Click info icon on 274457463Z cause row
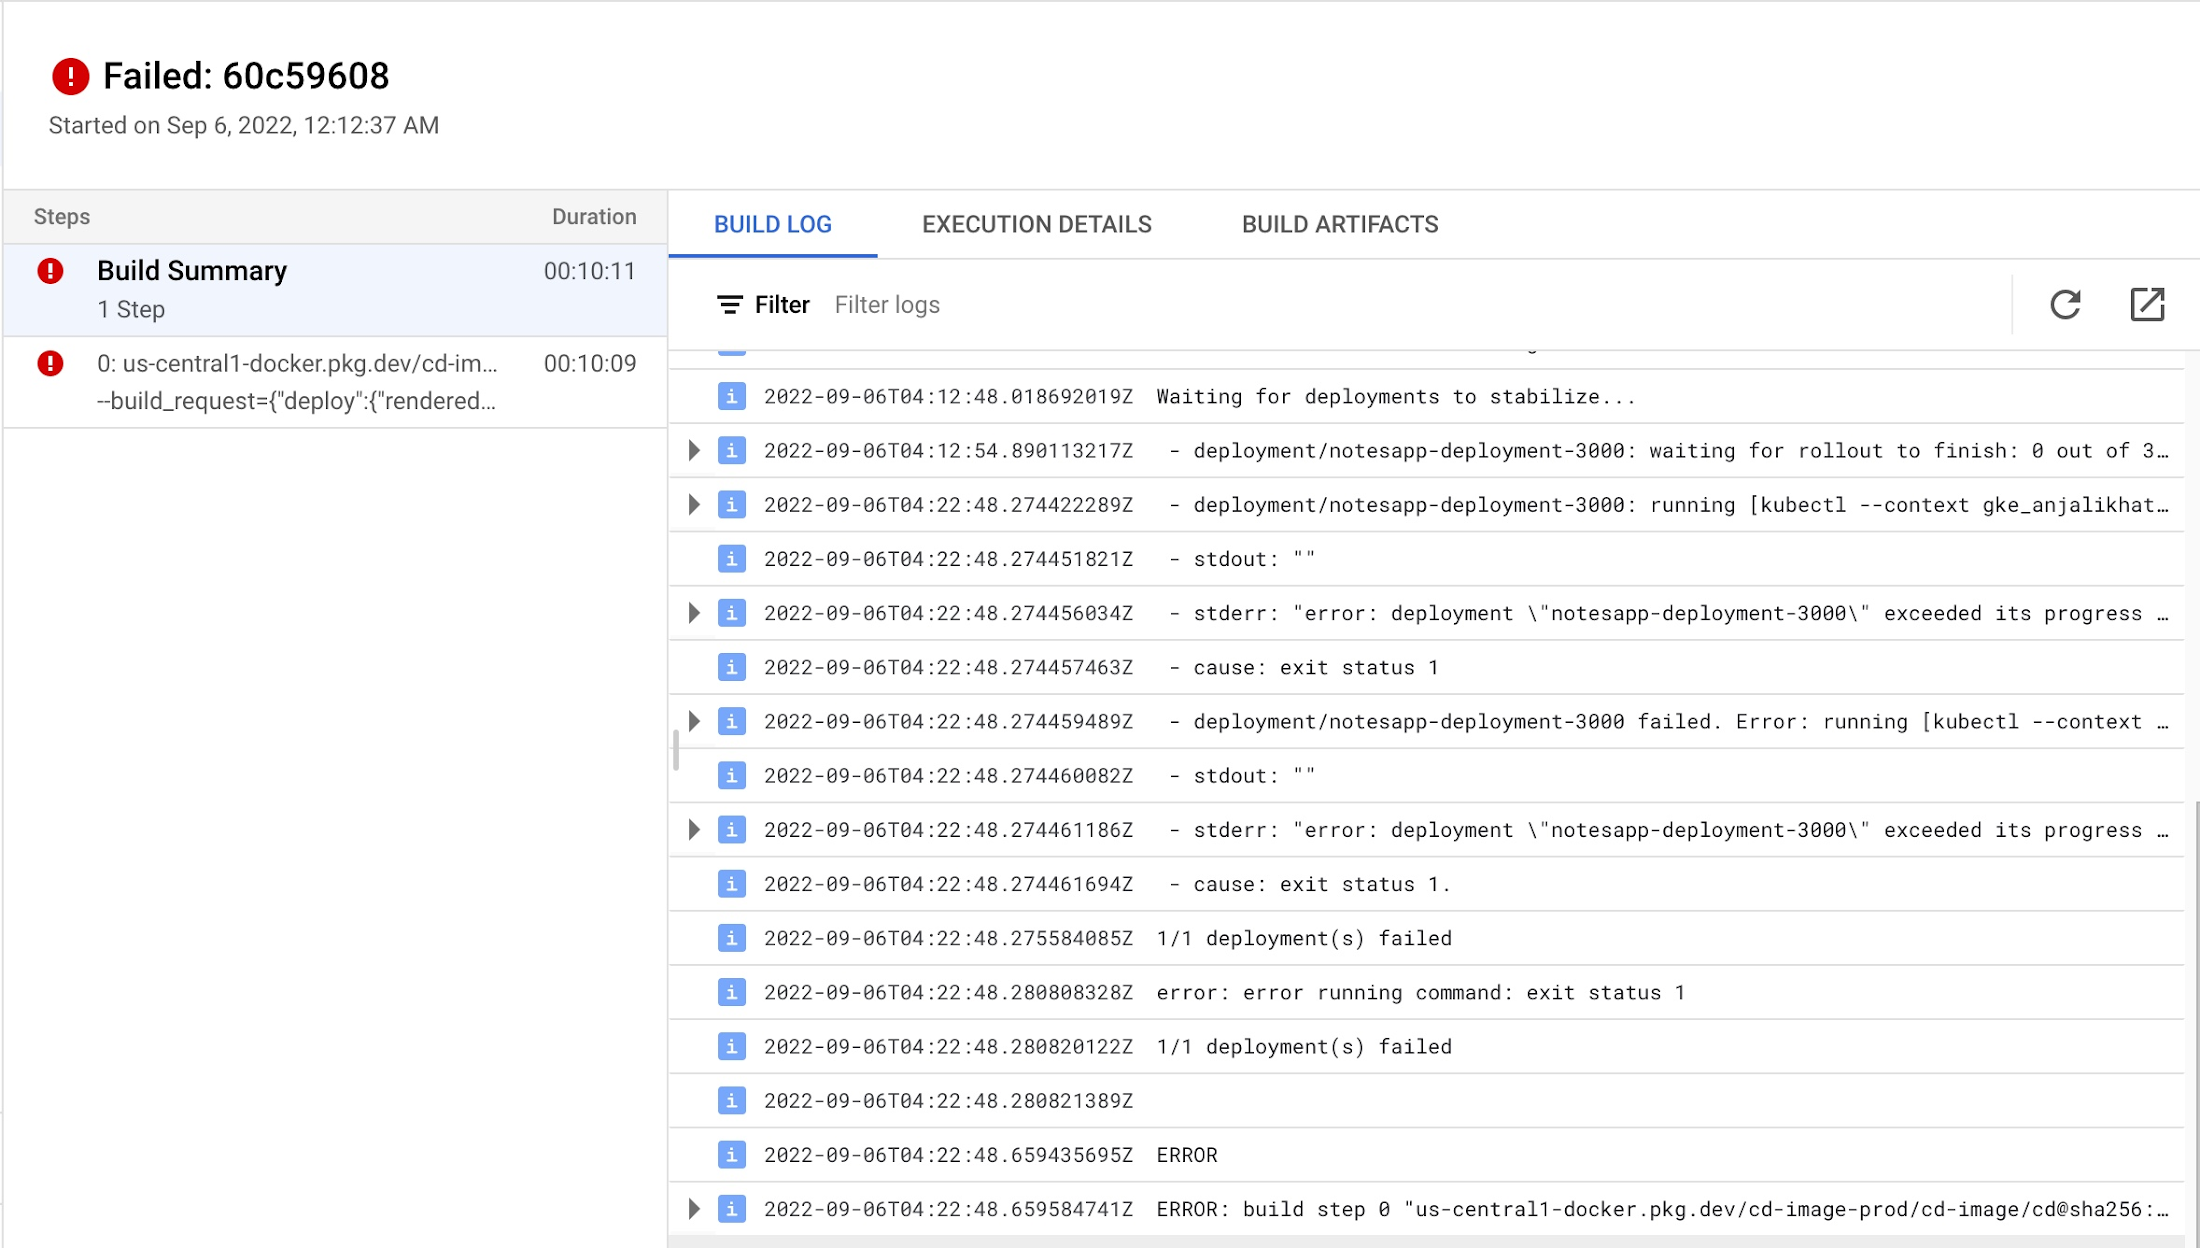This screenshot has width=2200, height=1248. [732, 667]
